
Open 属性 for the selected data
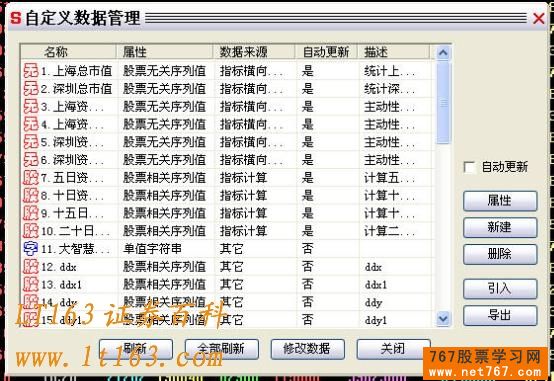pos(500,201)
